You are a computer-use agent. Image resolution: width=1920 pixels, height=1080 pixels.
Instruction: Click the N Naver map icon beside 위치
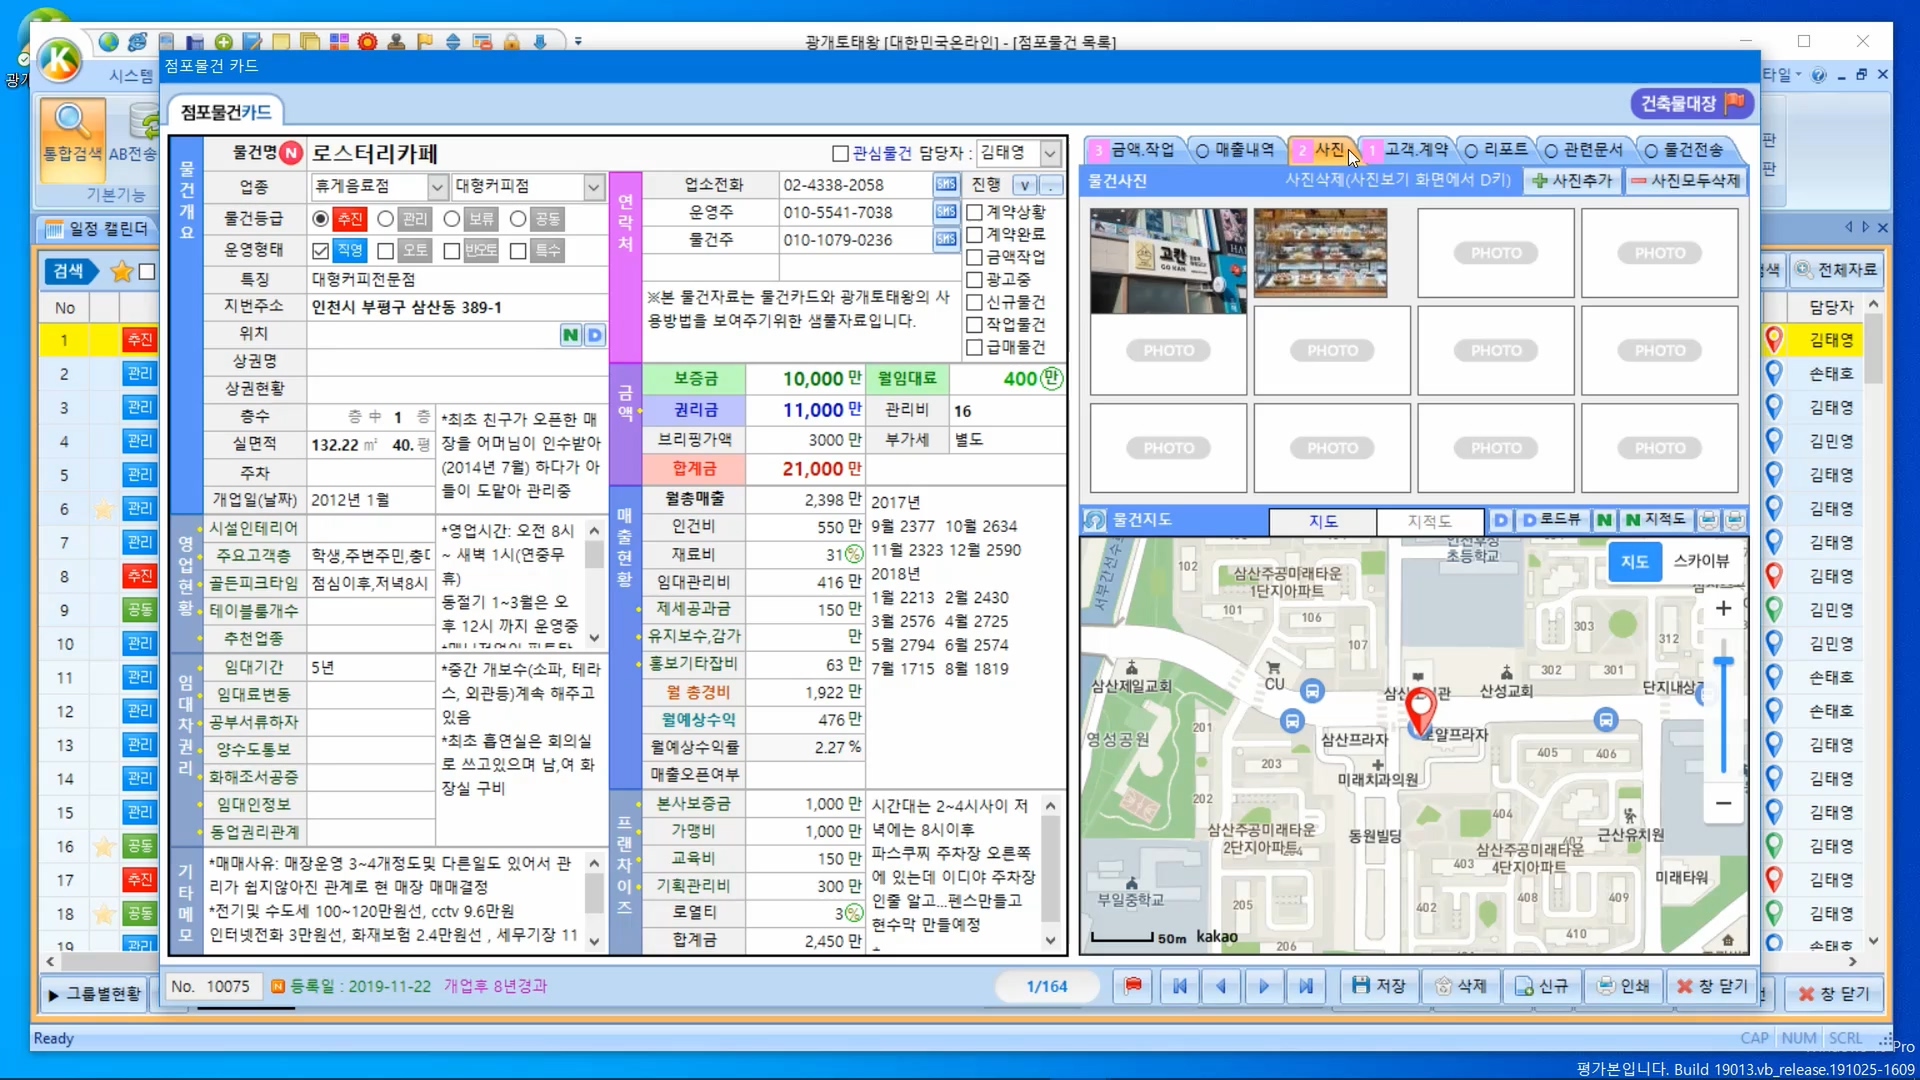pos(570,335)
